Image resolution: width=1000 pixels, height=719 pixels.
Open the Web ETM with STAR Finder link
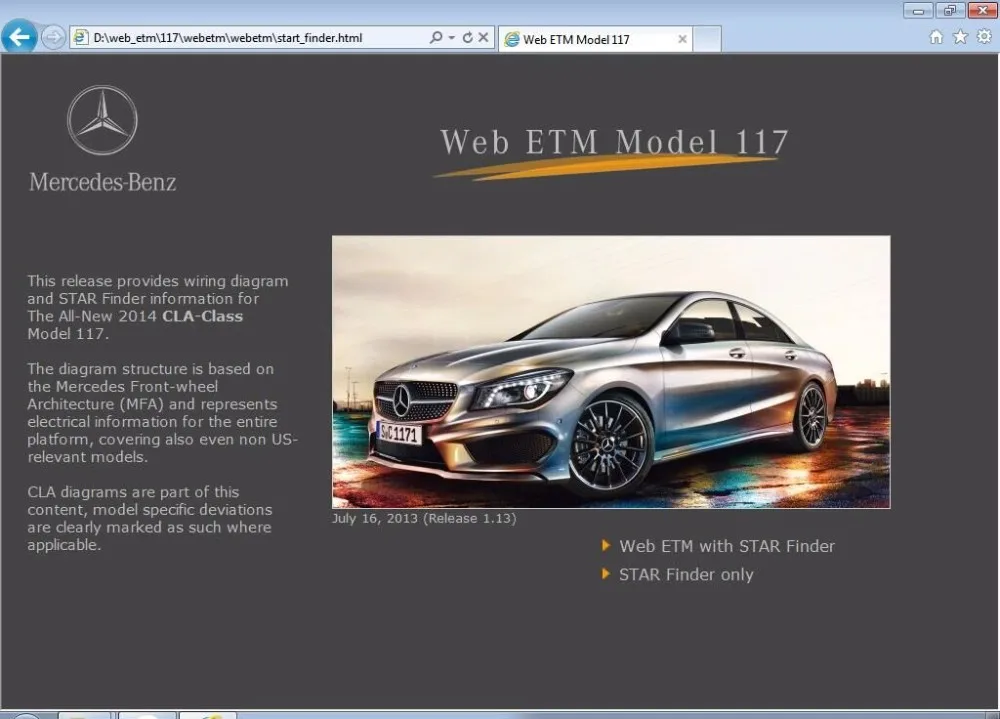tap(727, 546)
